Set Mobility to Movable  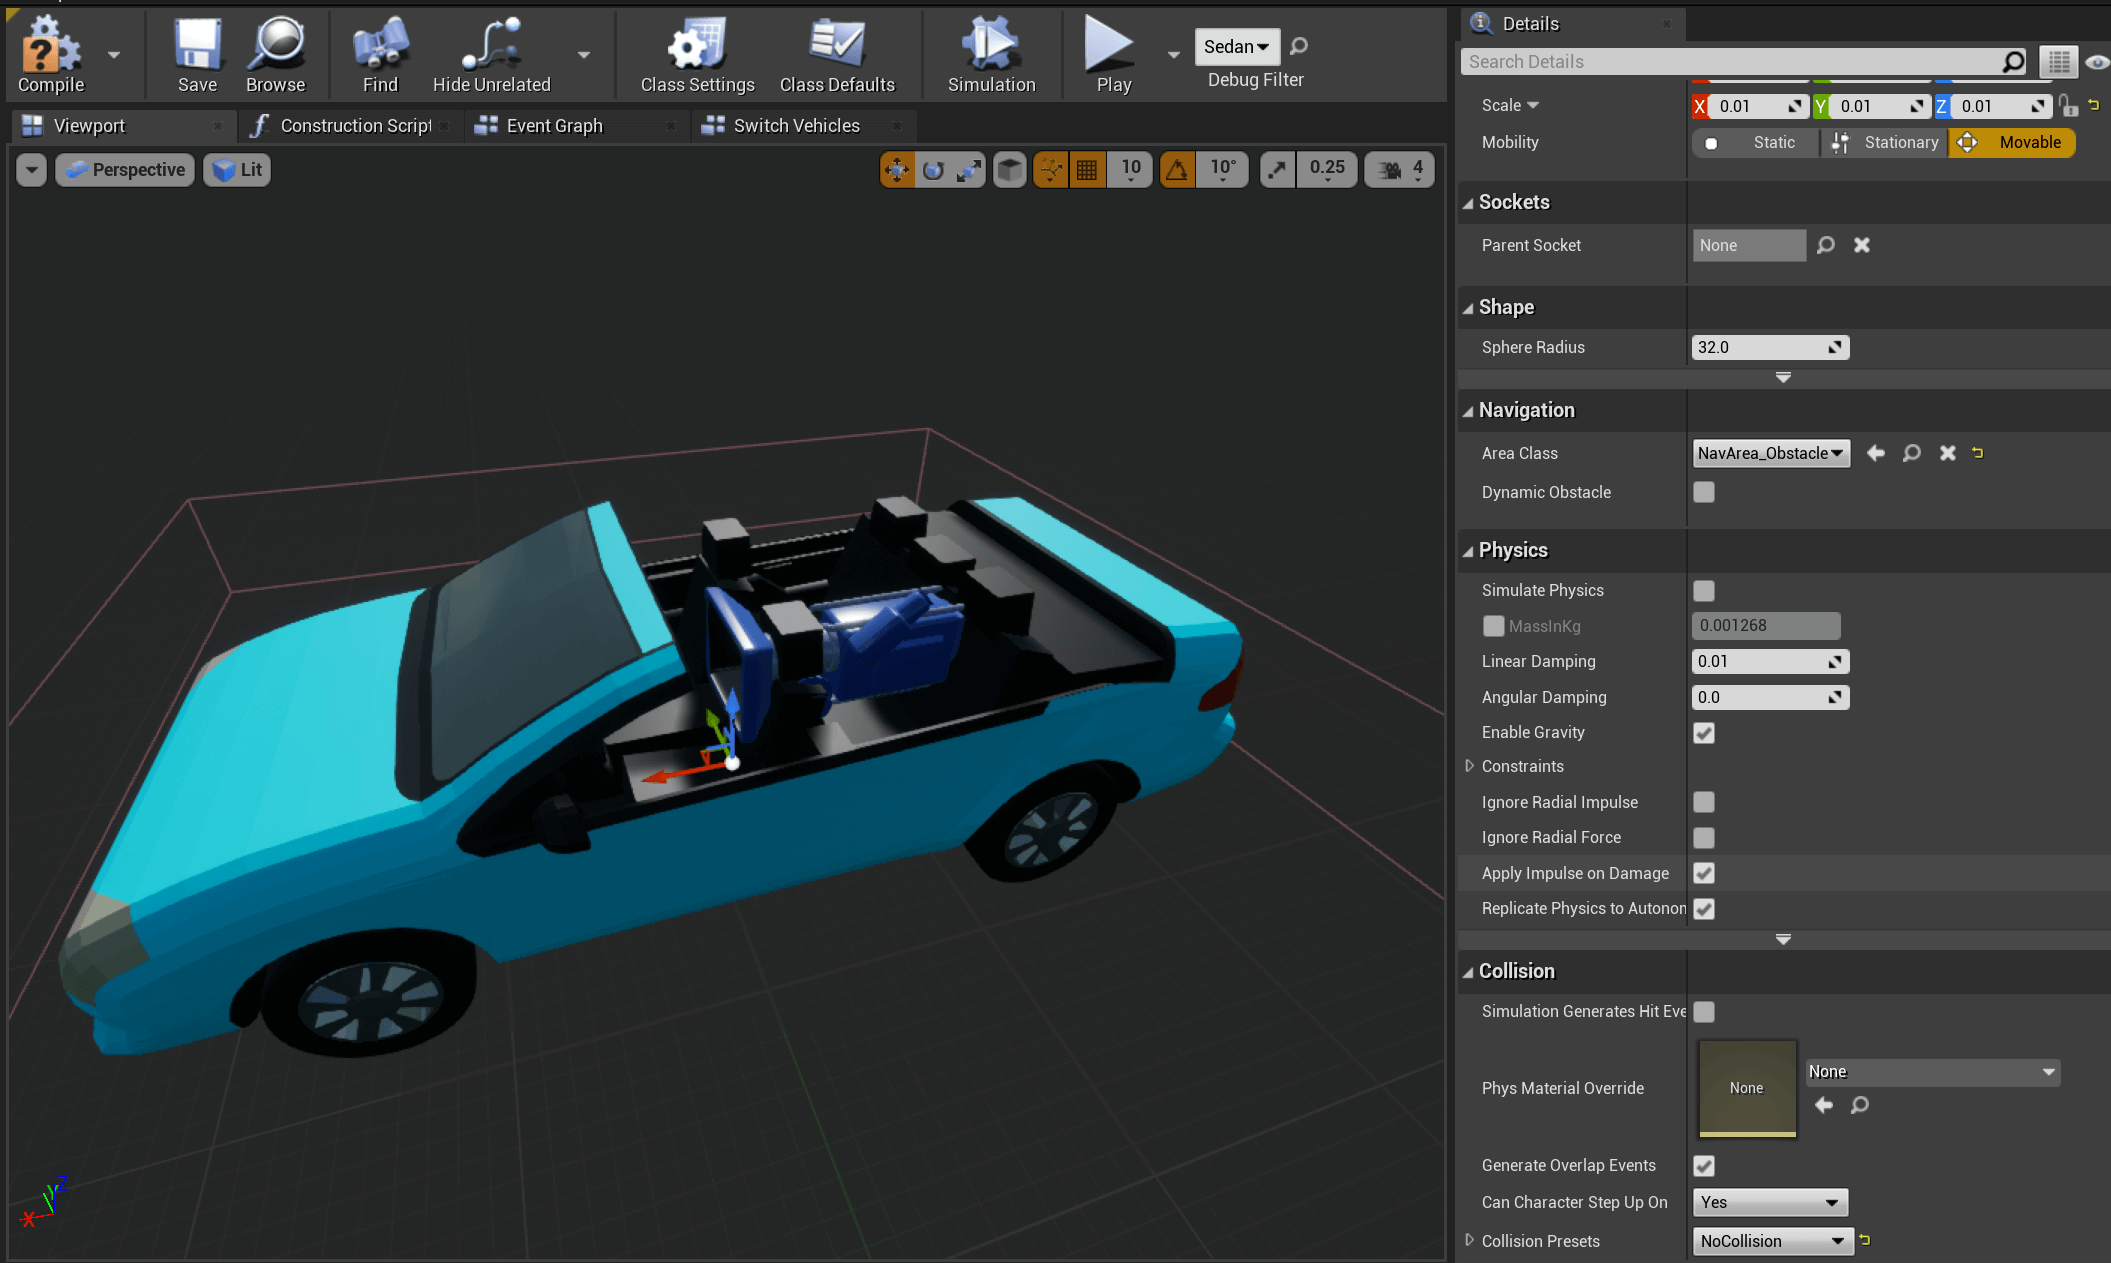[2012, 143]
